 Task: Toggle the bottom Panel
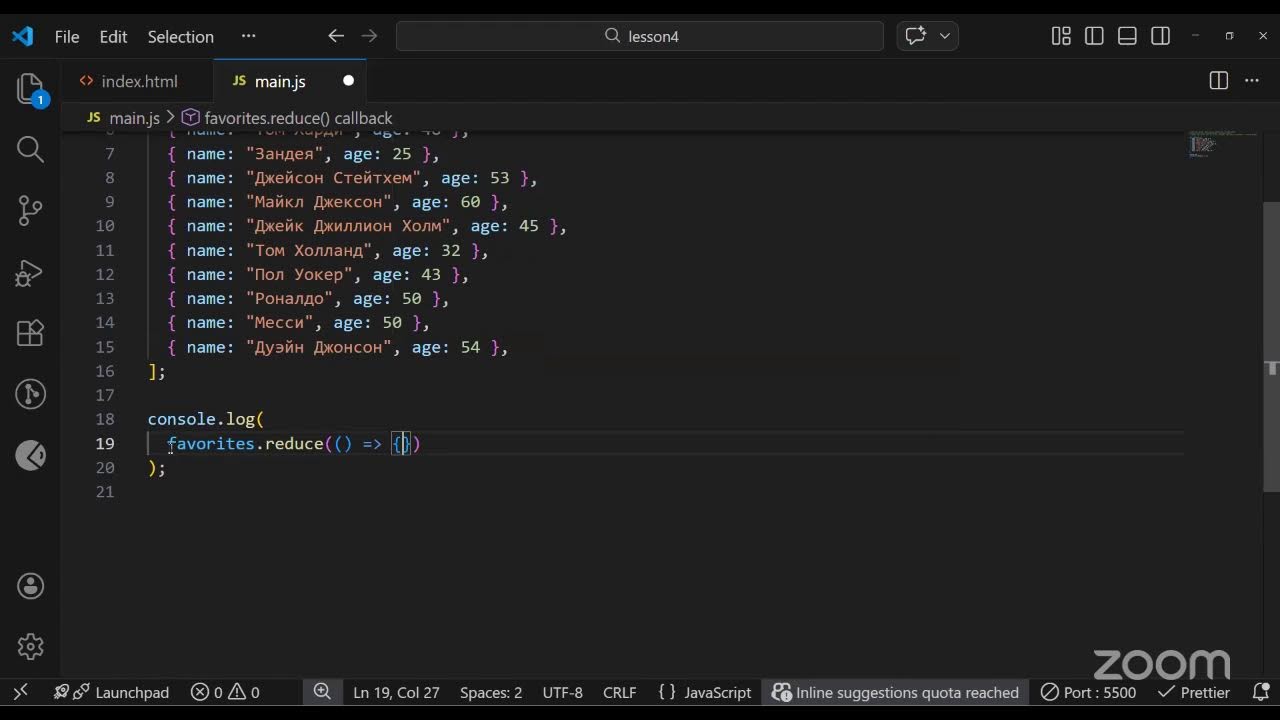tap(1127, 36)
